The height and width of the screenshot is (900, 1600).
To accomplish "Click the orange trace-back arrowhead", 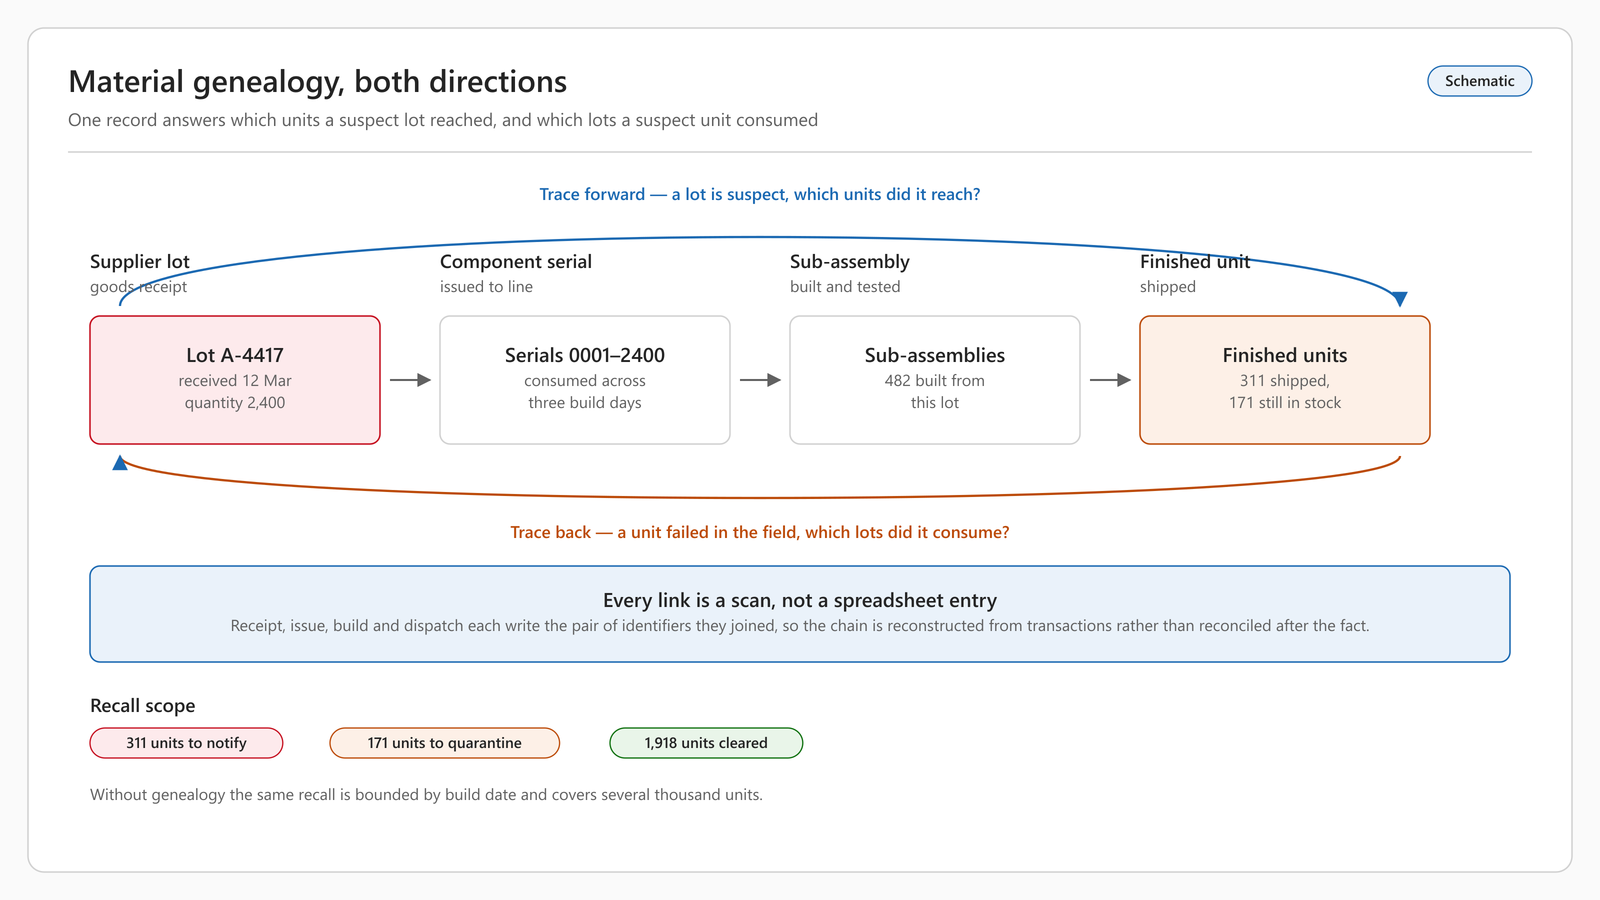I will 120,462.
